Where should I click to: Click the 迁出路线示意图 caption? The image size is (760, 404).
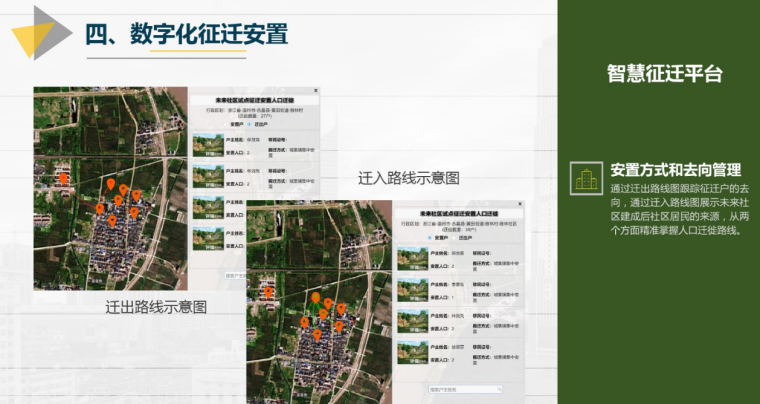156,308
